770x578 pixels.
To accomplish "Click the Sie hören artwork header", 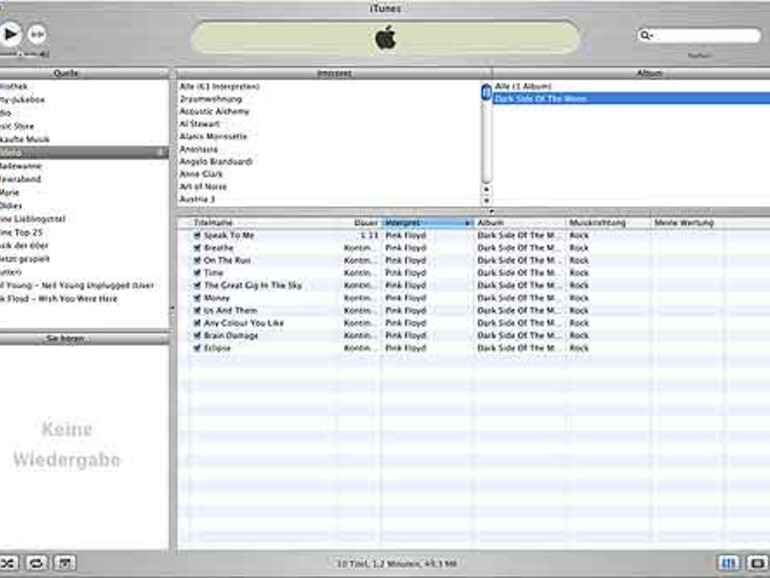I will [x=84, y=338].
